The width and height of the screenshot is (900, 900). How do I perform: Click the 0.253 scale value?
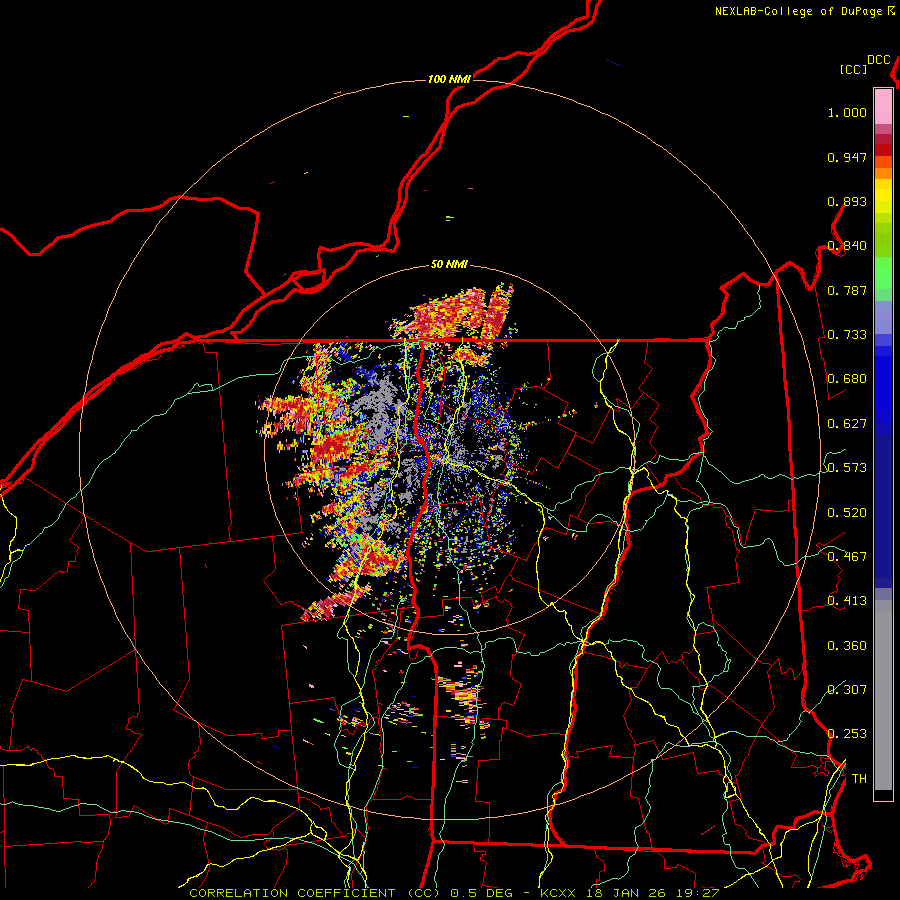click(x=847, y=734)
